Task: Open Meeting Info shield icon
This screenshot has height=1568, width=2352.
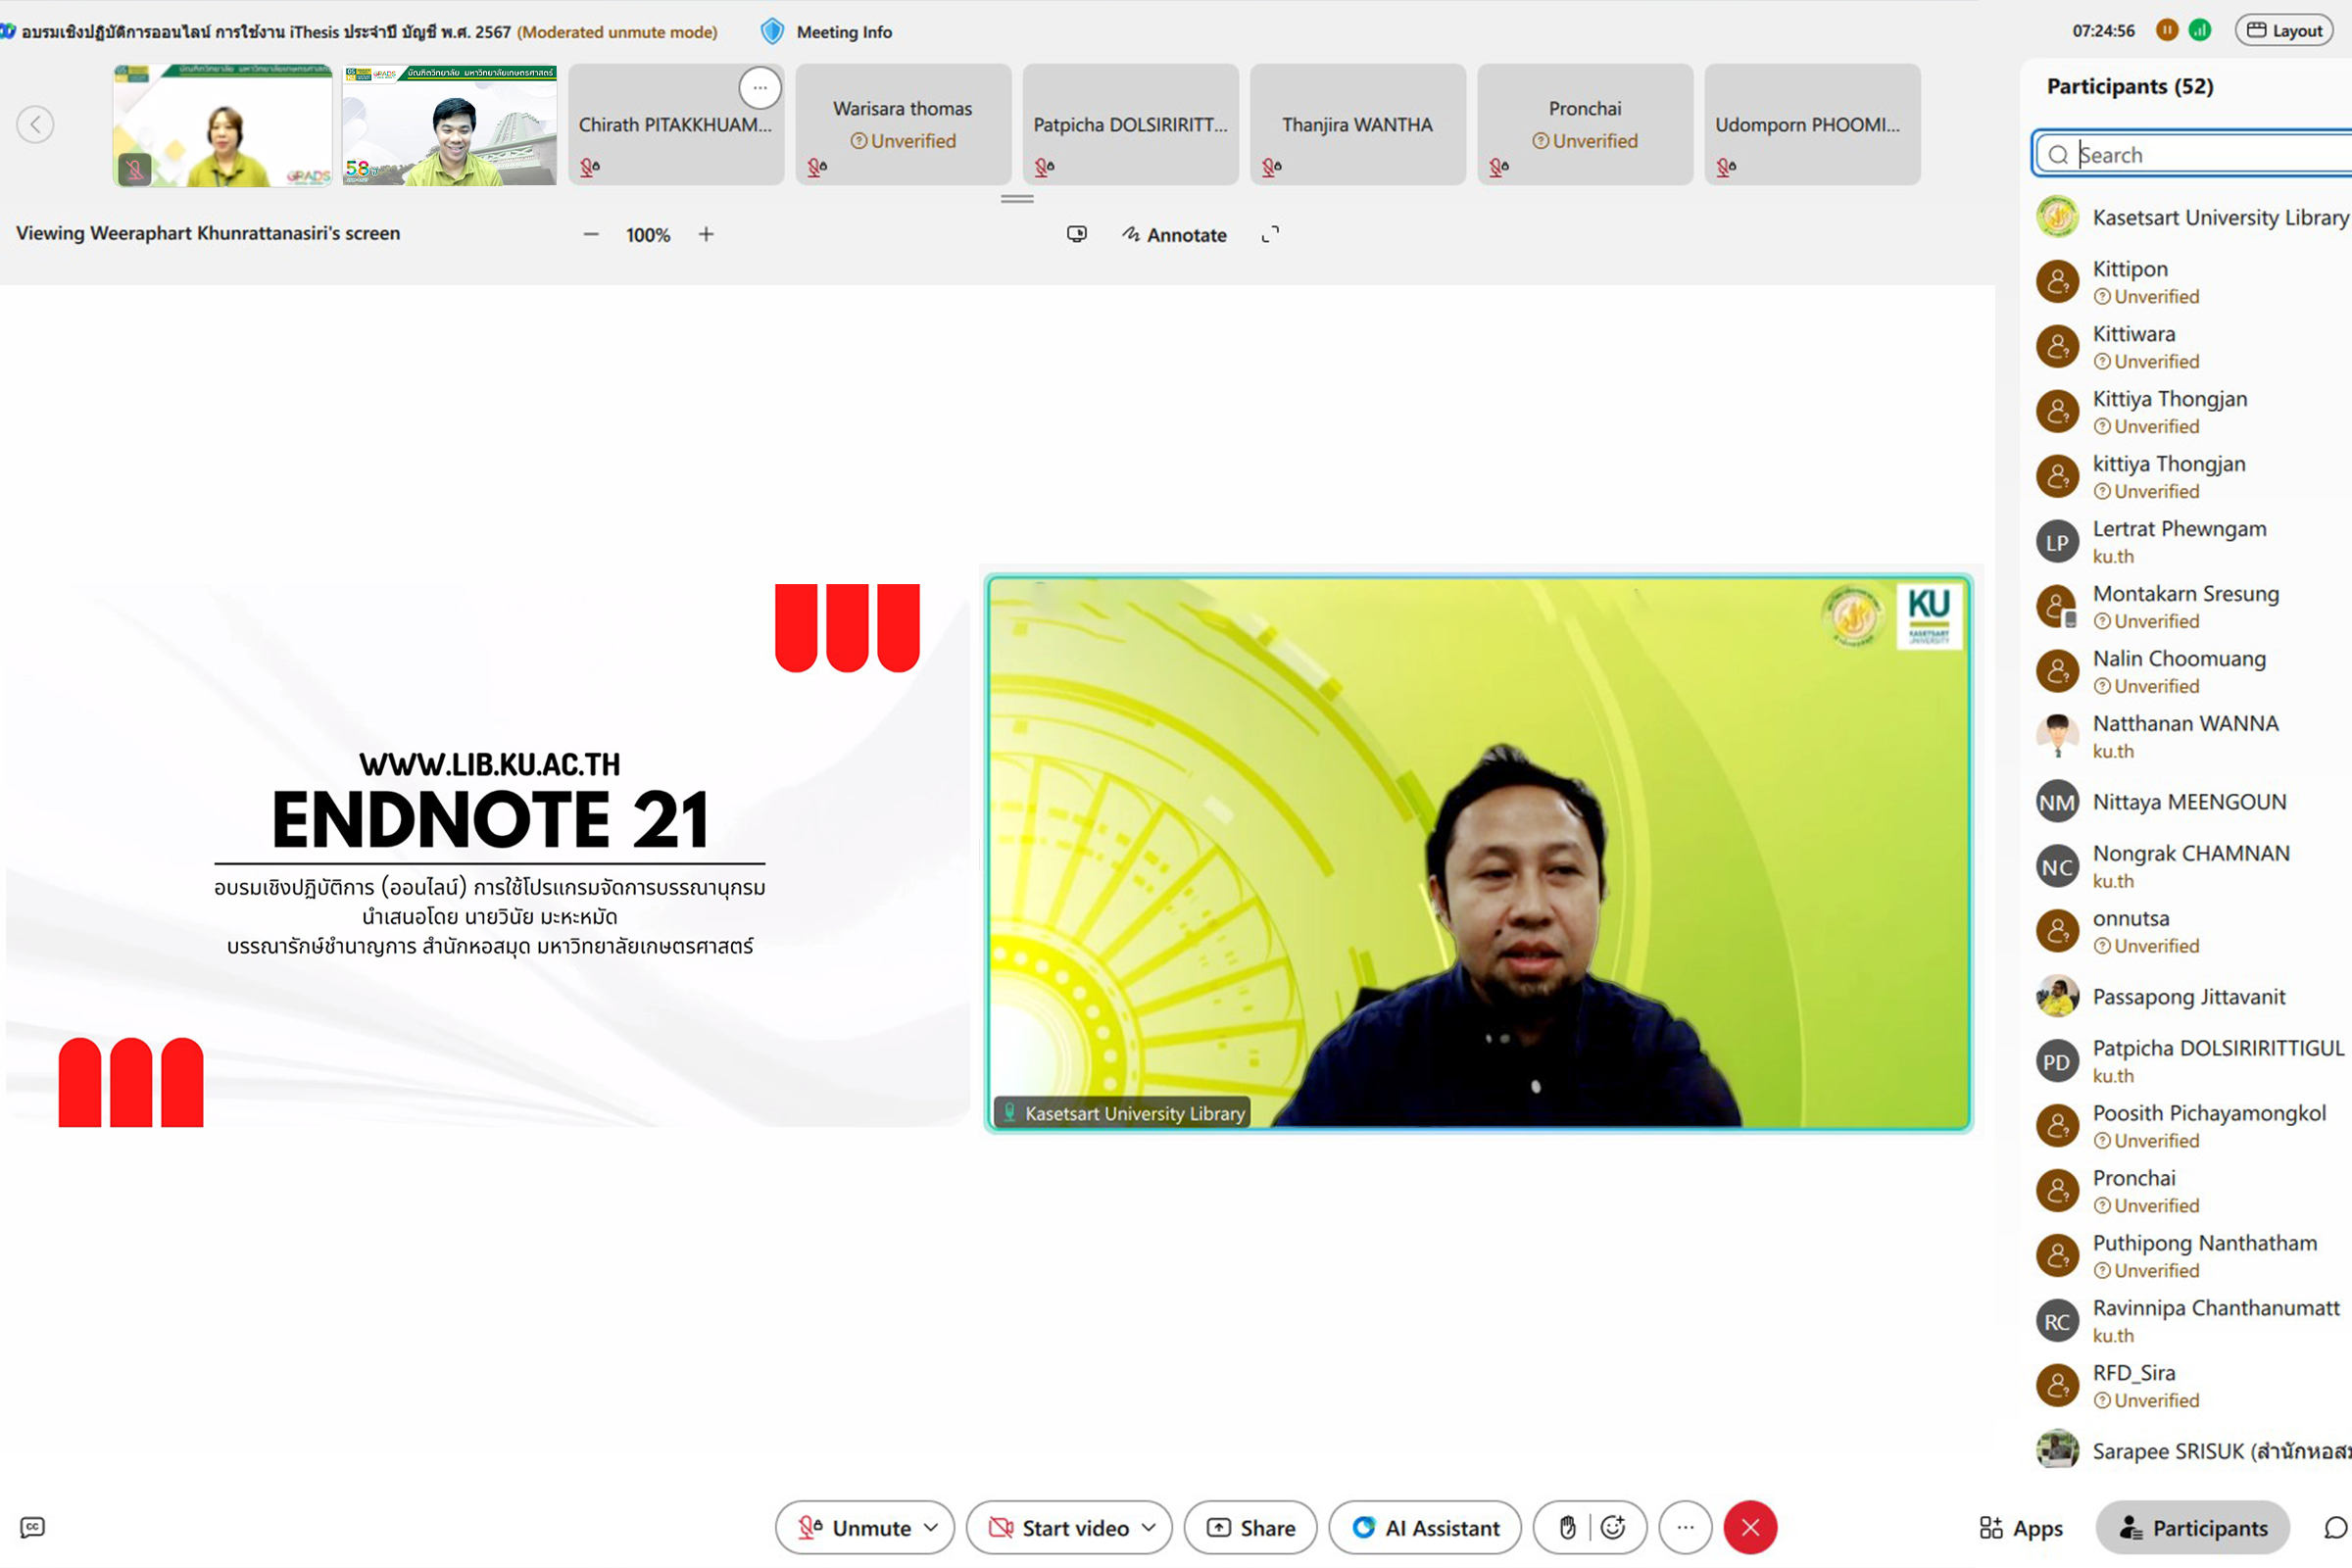Action: tap(772, 32)
